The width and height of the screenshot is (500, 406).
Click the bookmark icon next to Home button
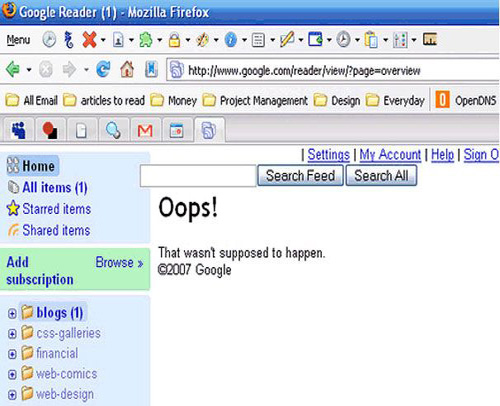coord(151,69)
